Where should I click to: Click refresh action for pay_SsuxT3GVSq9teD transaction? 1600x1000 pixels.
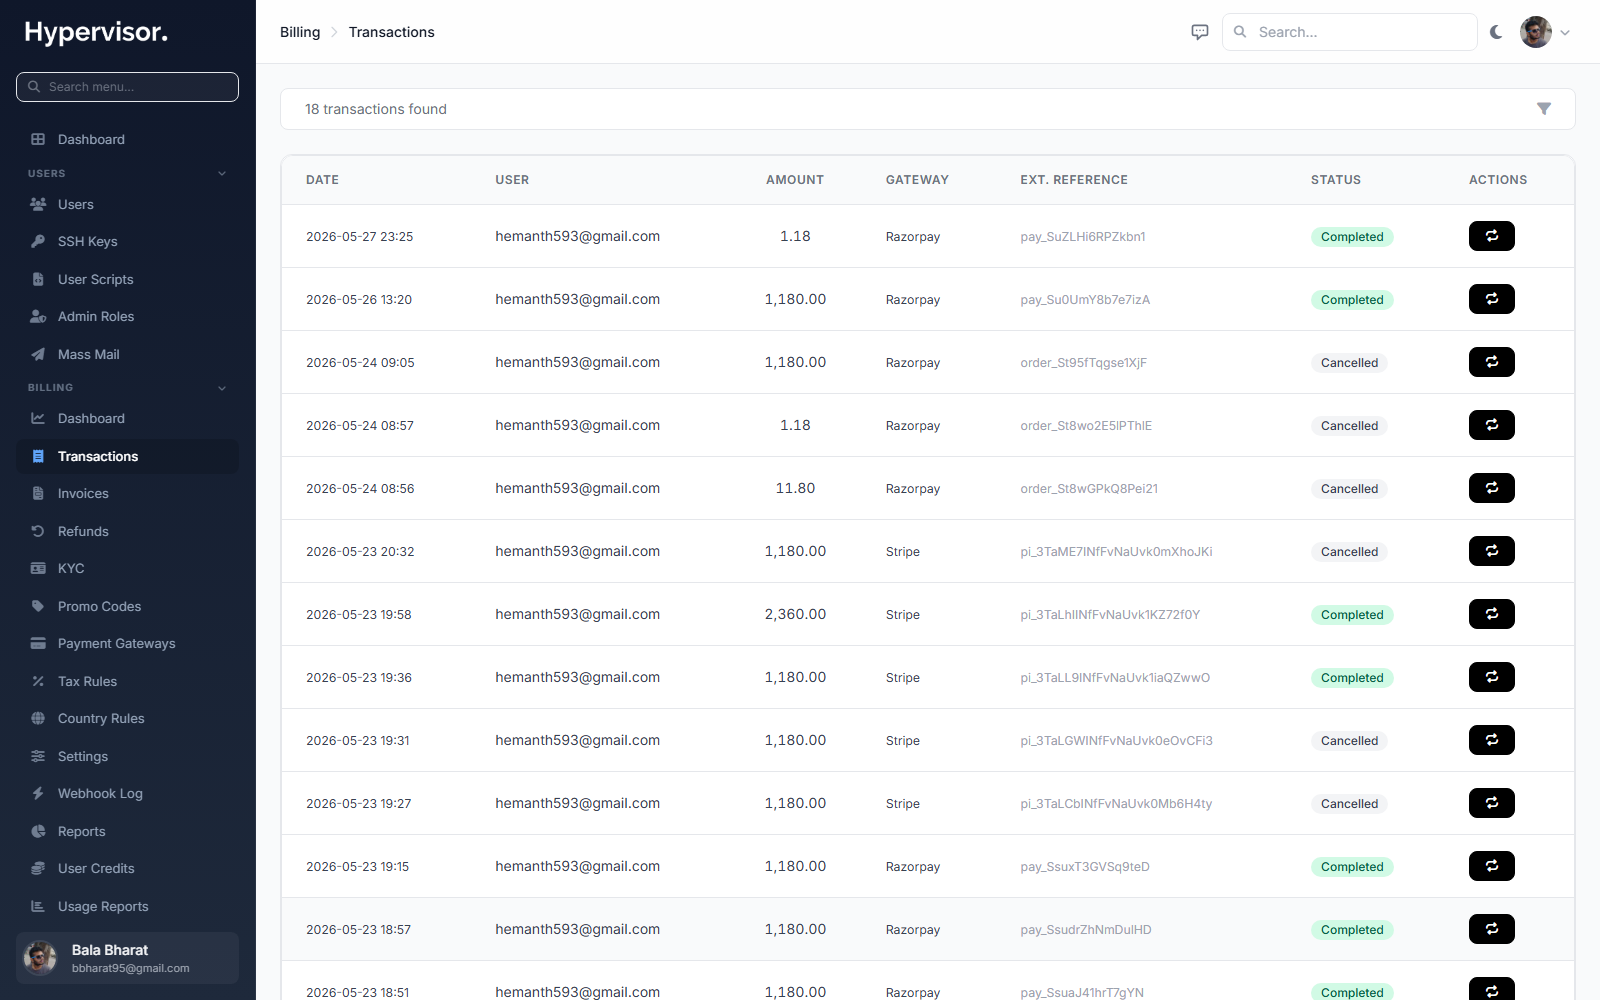tap(1491, 866)
